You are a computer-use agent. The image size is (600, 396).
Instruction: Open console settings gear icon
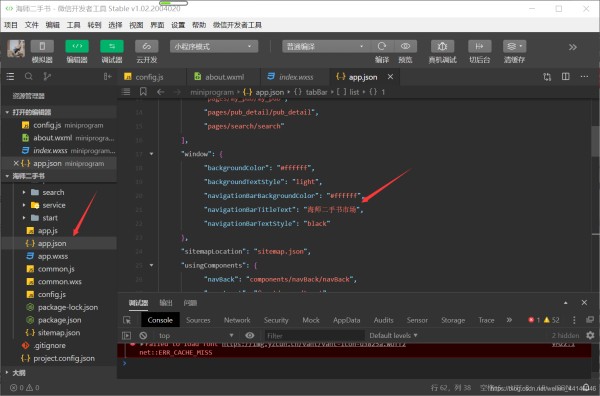pyautogui.click(x=590, y=335)
